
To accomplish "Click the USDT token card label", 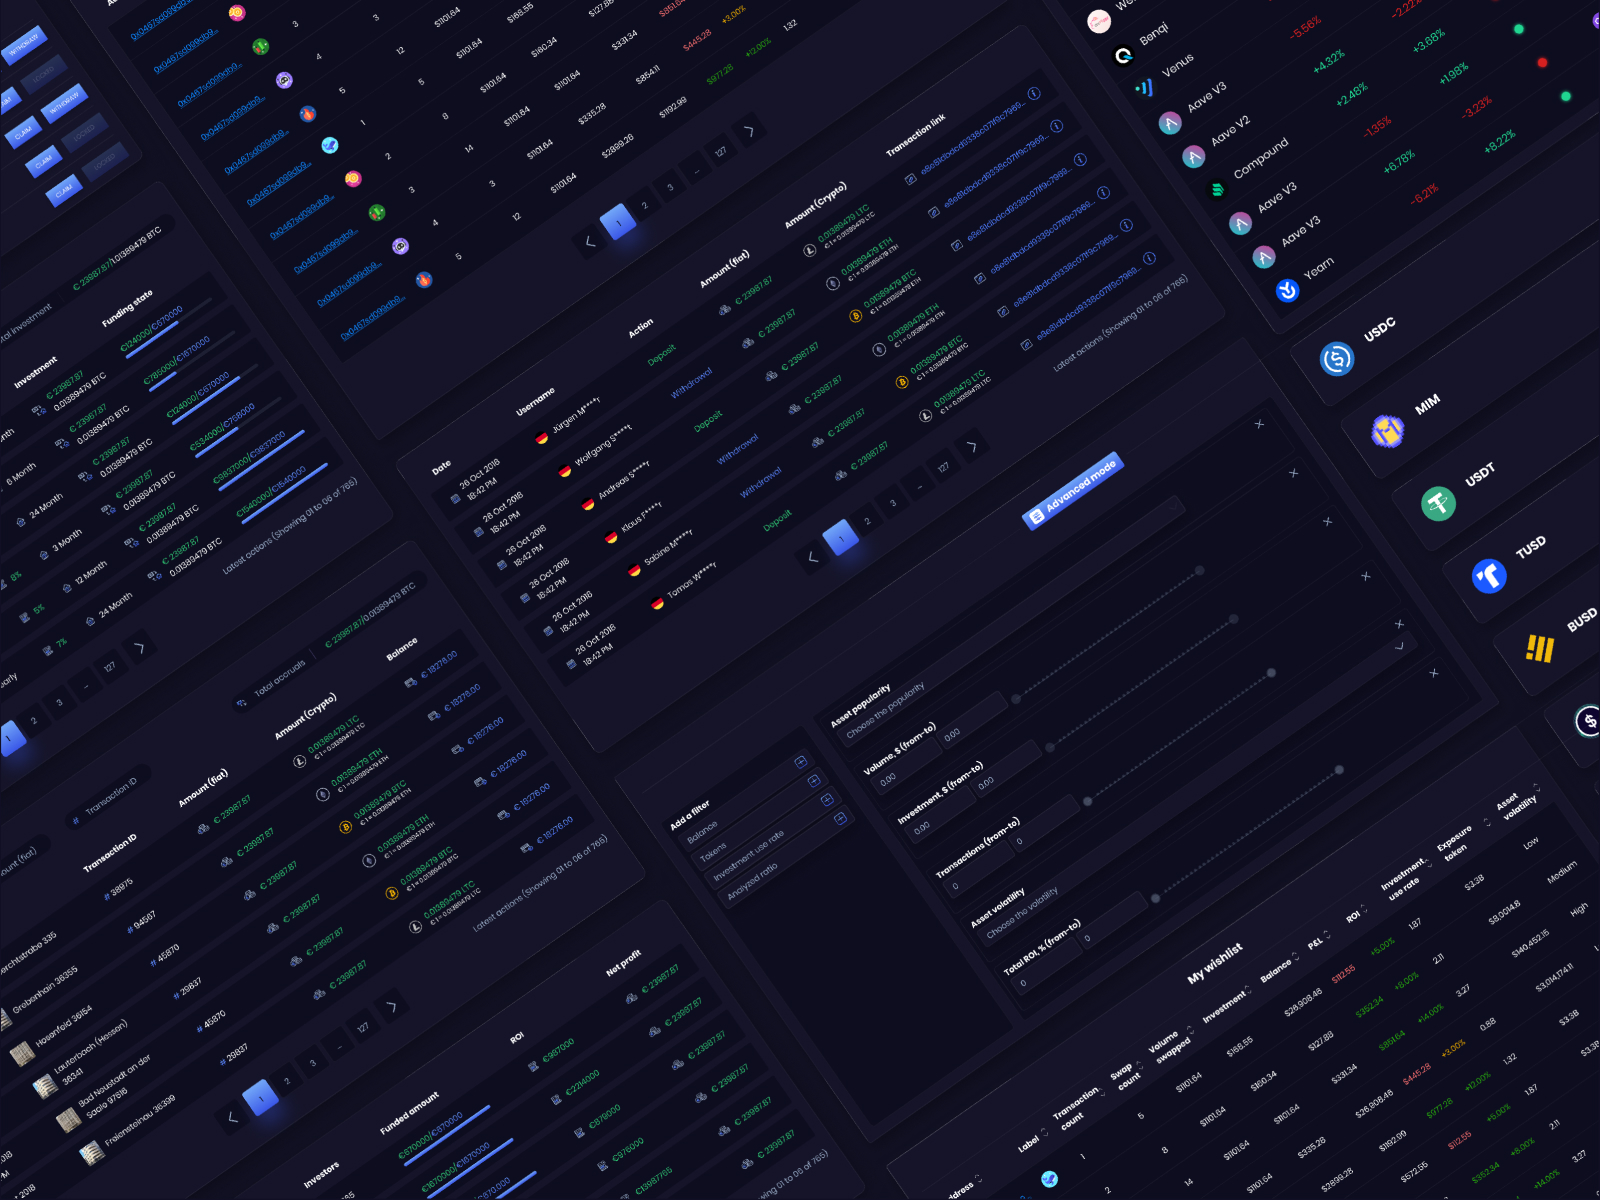I will (x=1480, y=474).
